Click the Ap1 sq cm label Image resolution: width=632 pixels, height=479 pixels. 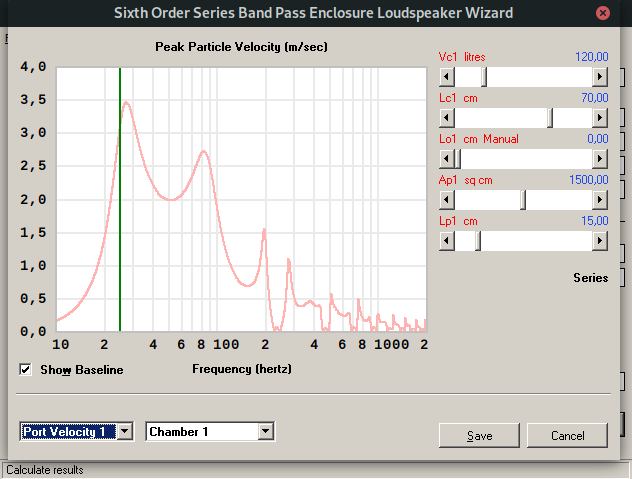click(466, 180)
